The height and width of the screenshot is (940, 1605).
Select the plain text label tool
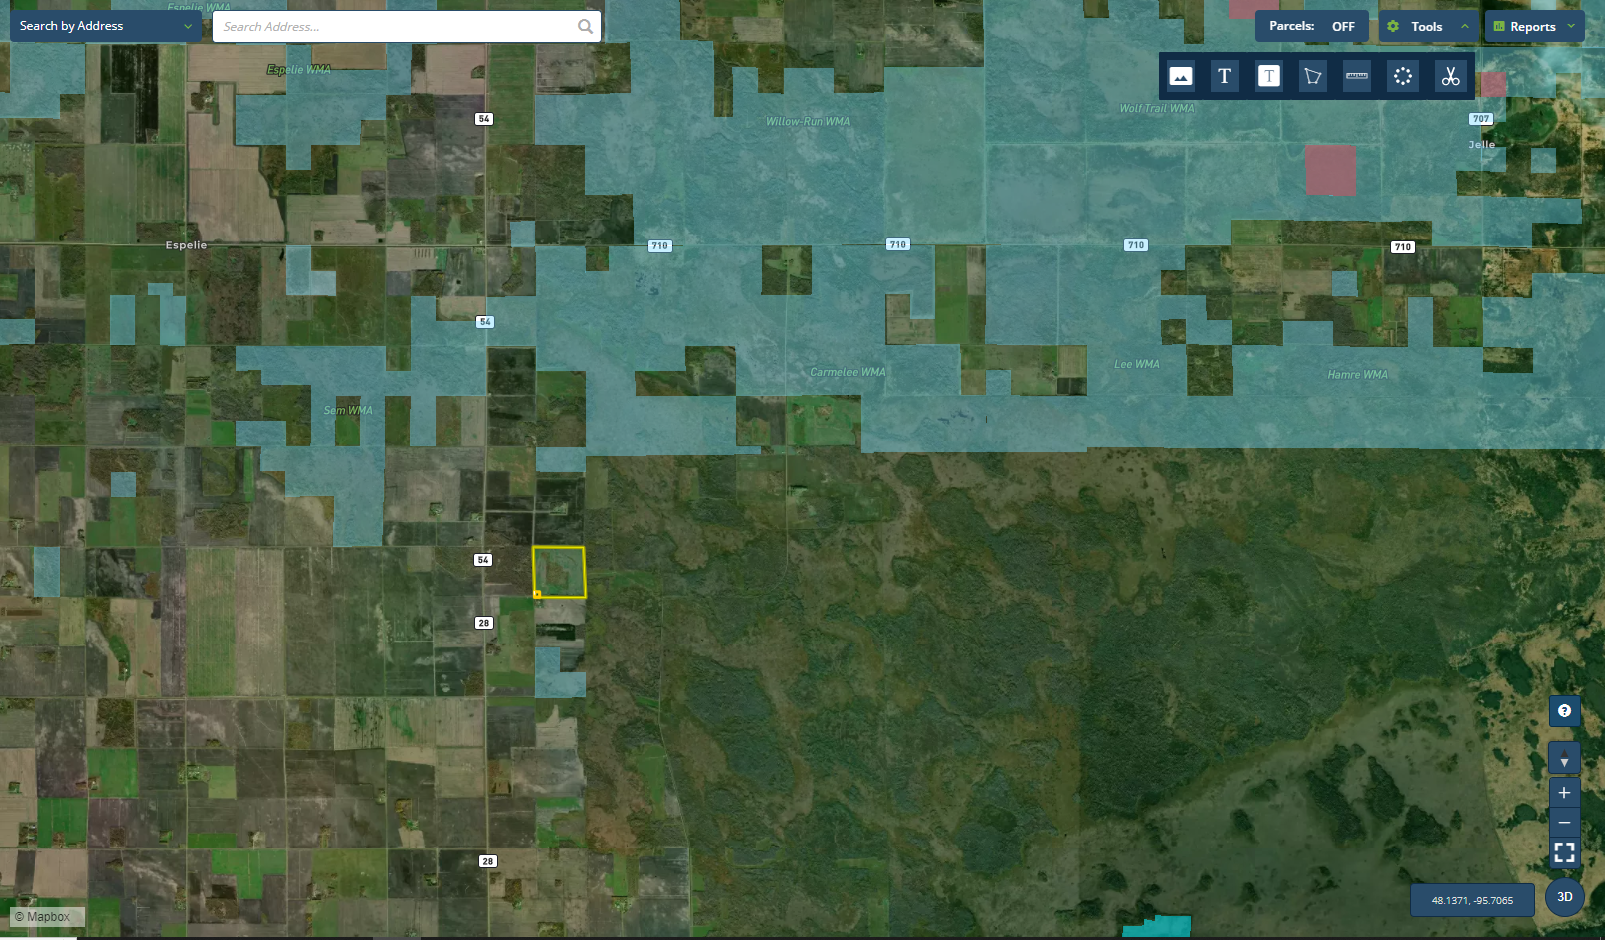pyautogui.click(x=1224, y=76)
